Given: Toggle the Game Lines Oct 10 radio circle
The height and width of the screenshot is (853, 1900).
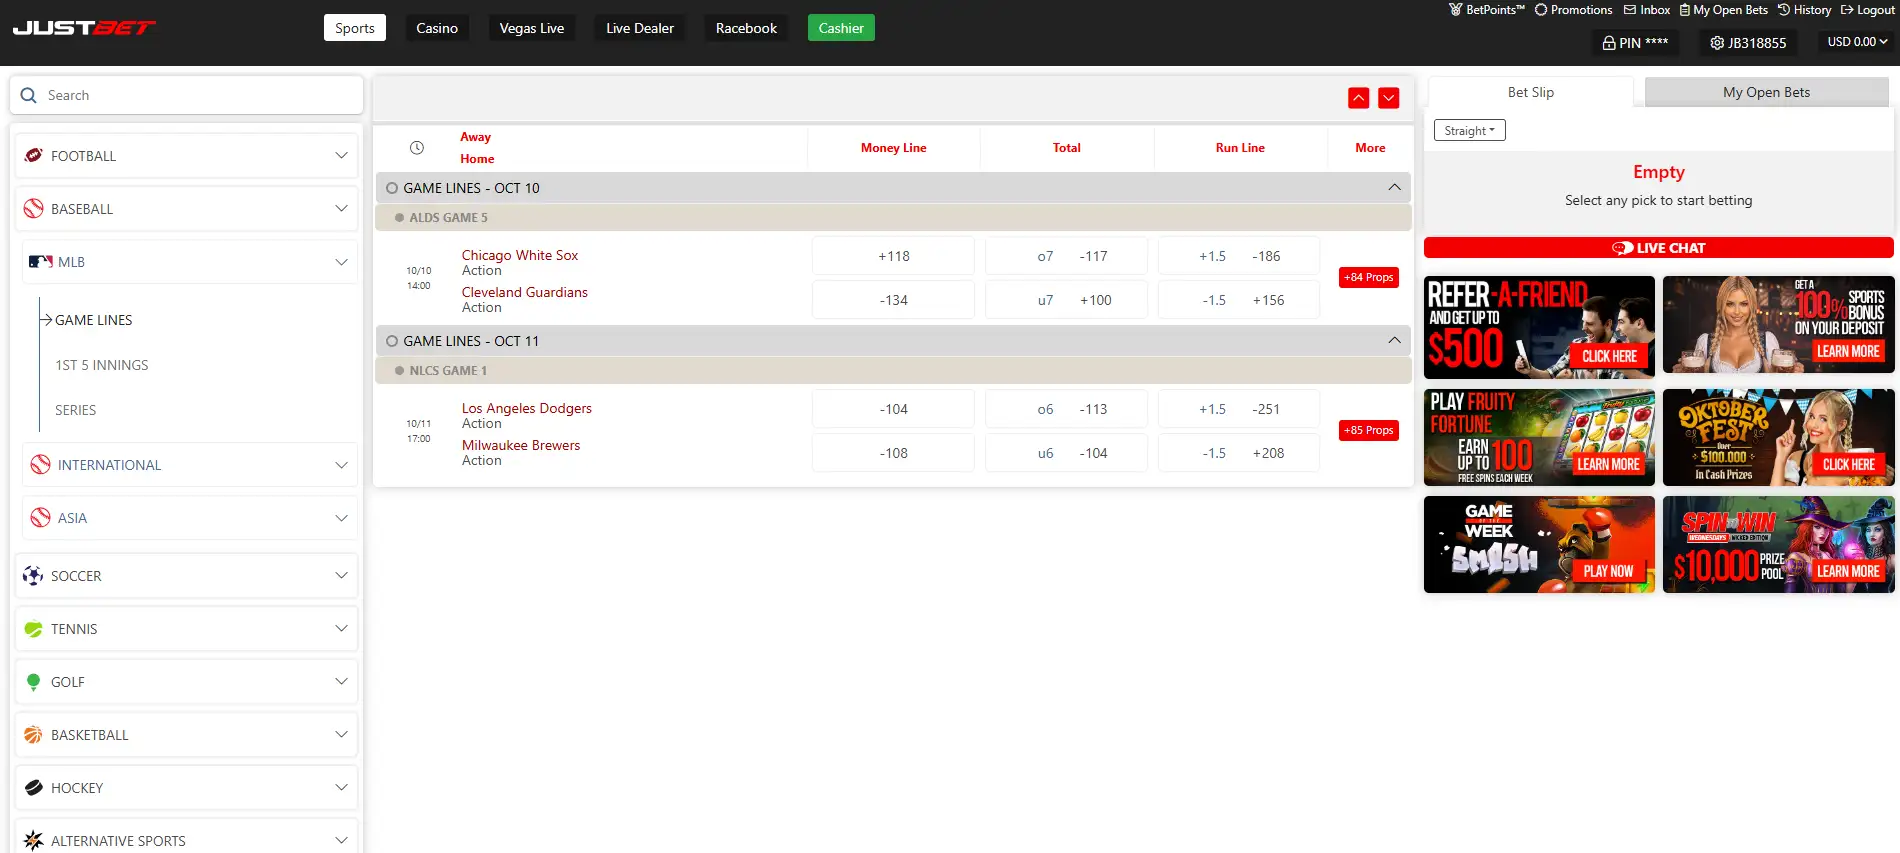Looking at the screenshot, I should [392, 188].
